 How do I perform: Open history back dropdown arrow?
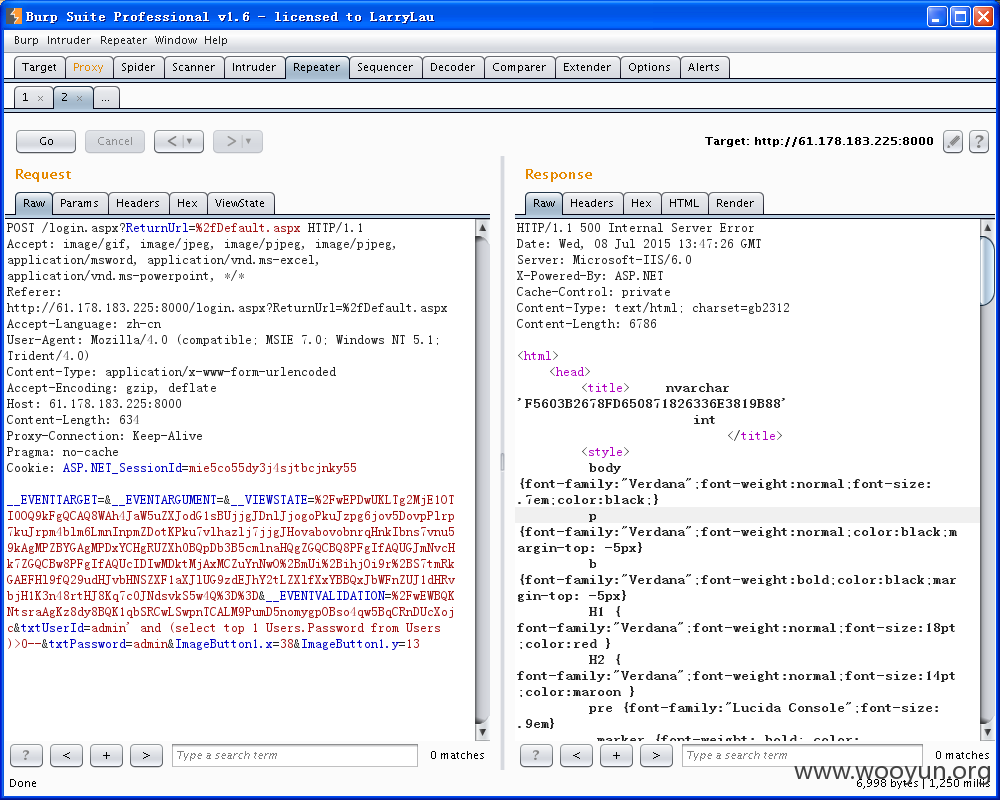189,142
